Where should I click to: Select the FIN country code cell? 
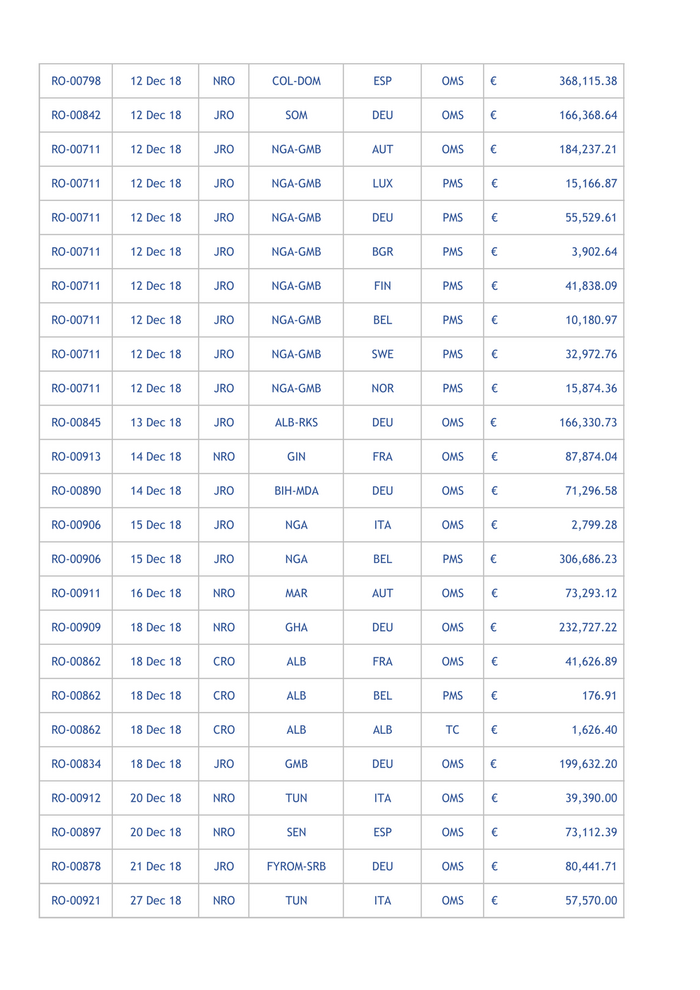382,286
